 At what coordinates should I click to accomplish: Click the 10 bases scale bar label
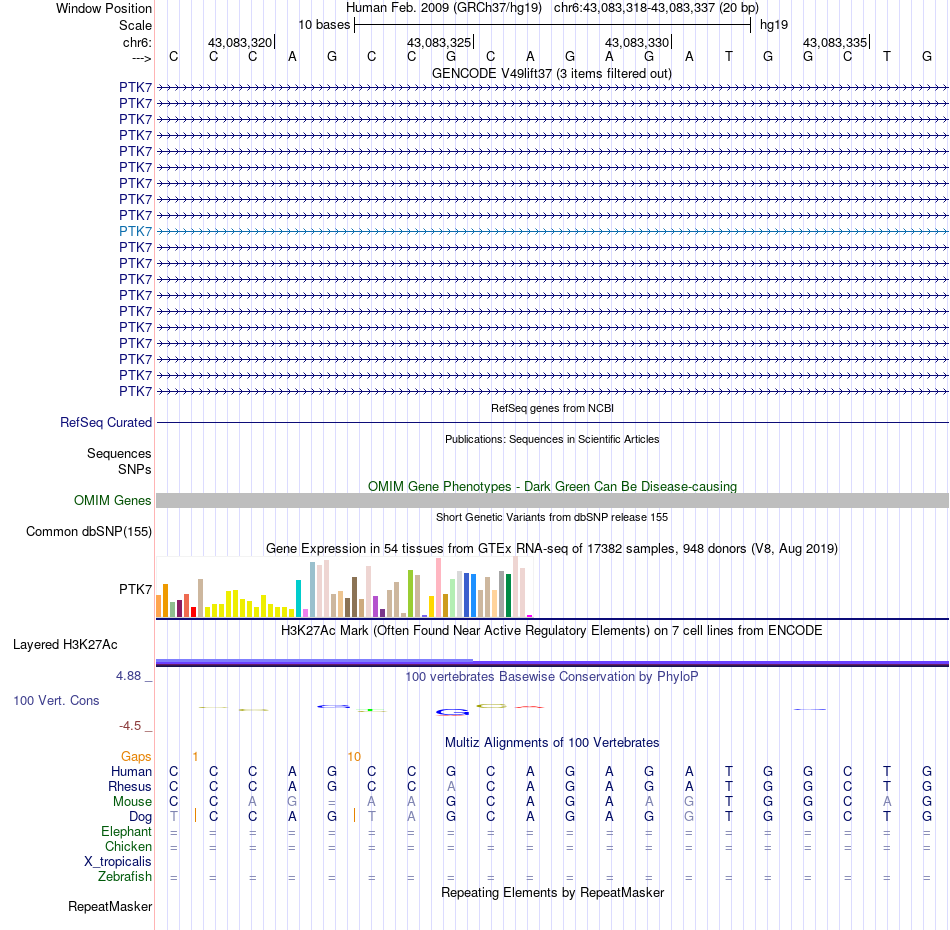pos(324,25)
